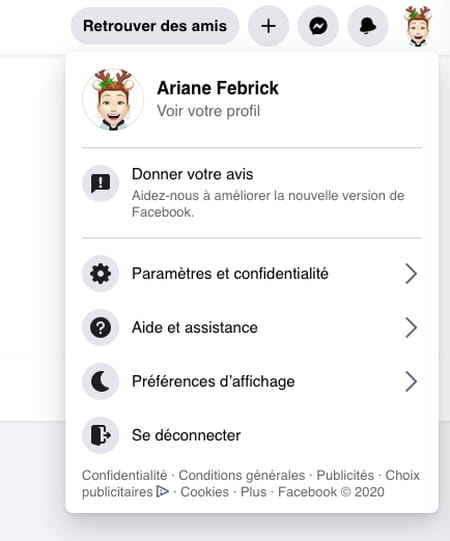Image resolution: width=450 pixels, height=541 pixels.
Task: Click the plus create button
Action: click(x=268, y=26)
